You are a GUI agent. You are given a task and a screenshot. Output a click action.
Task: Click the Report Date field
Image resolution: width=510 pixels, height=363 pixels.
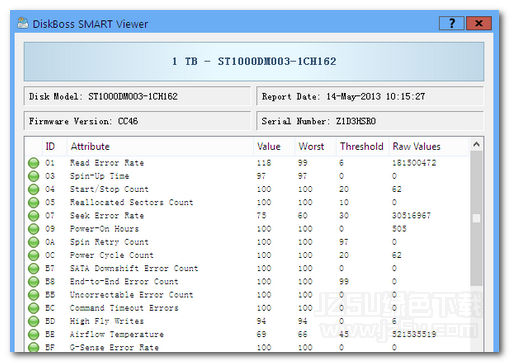(x=370, y=97)
